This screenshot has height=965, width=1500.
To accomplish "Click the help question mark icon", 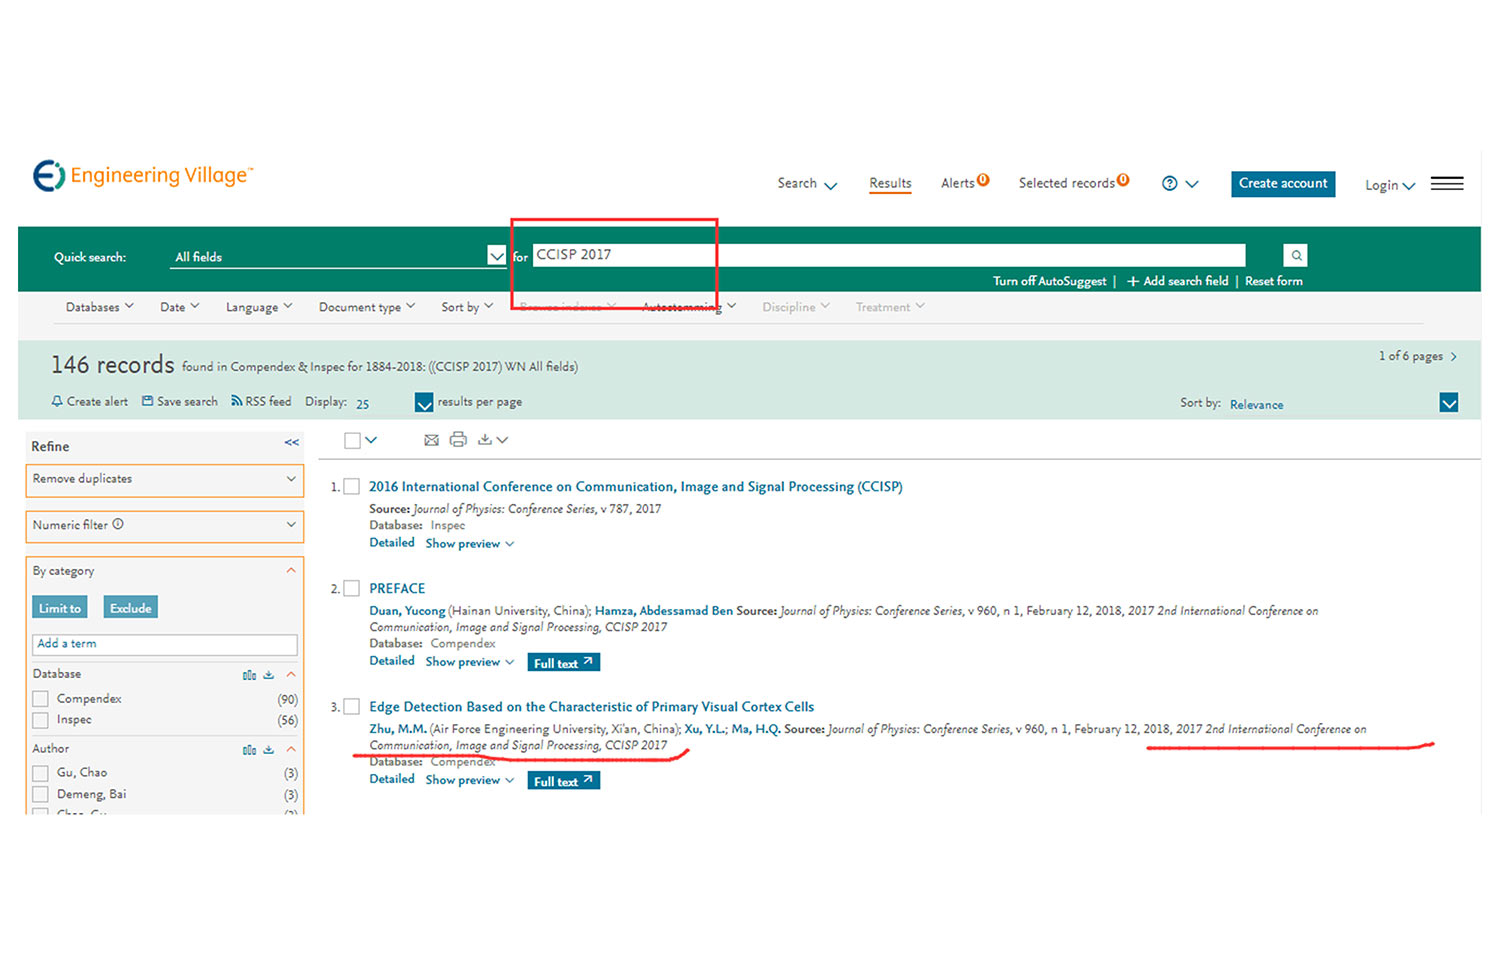I will coord(1169,184).
